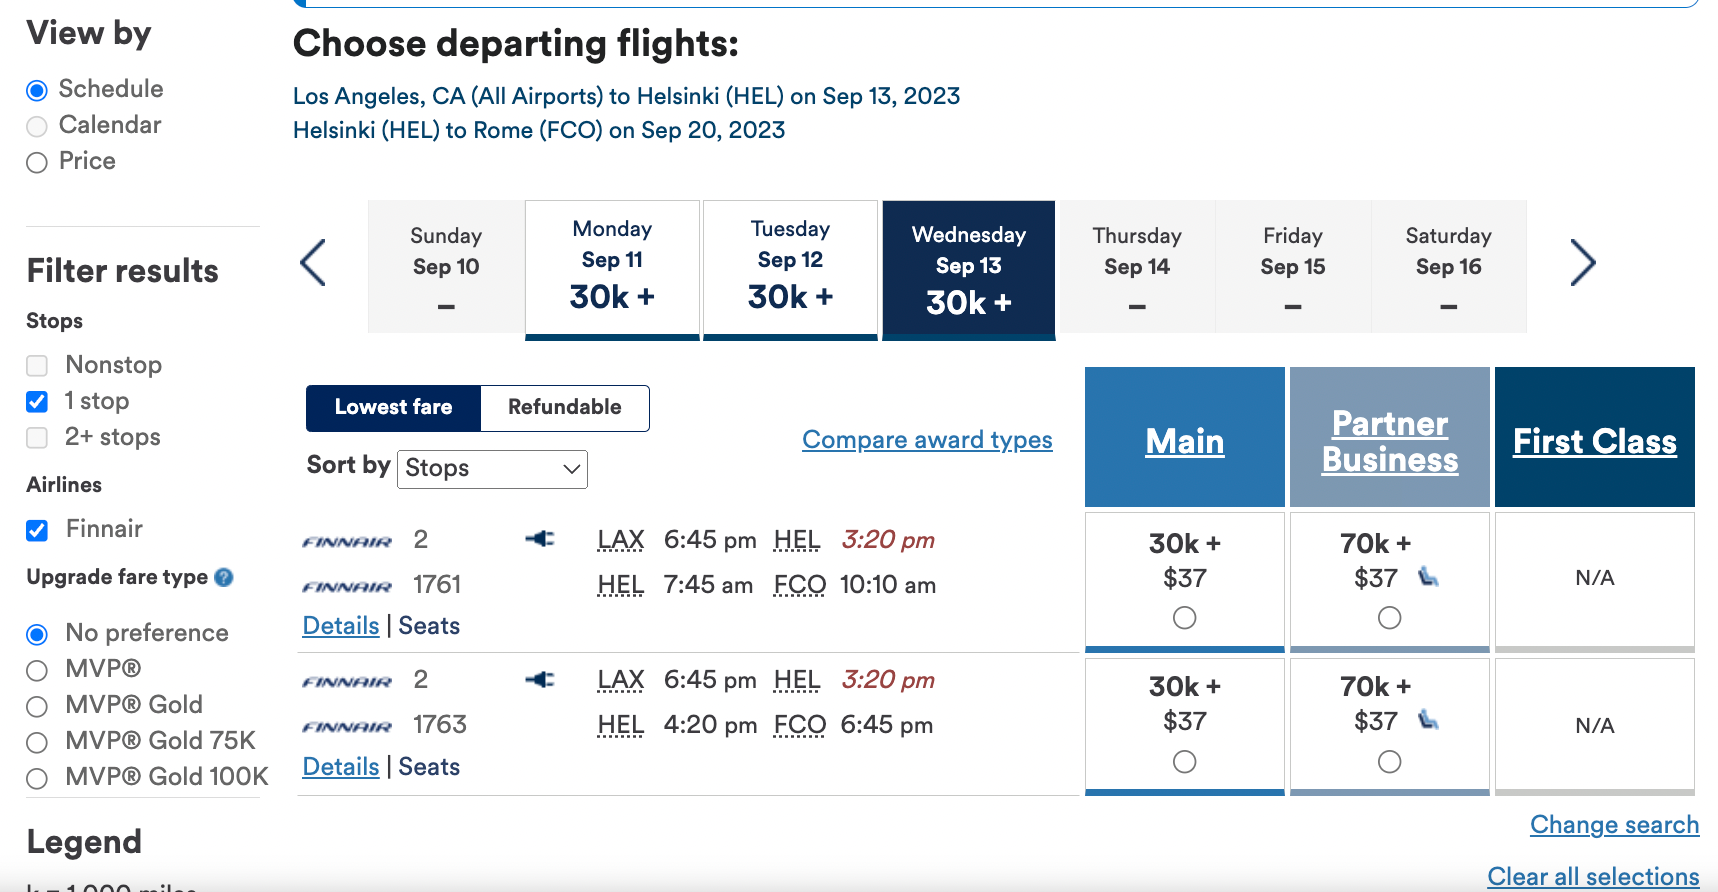
Task: Open the Compare award types link
Action: (x=927, y=440)
